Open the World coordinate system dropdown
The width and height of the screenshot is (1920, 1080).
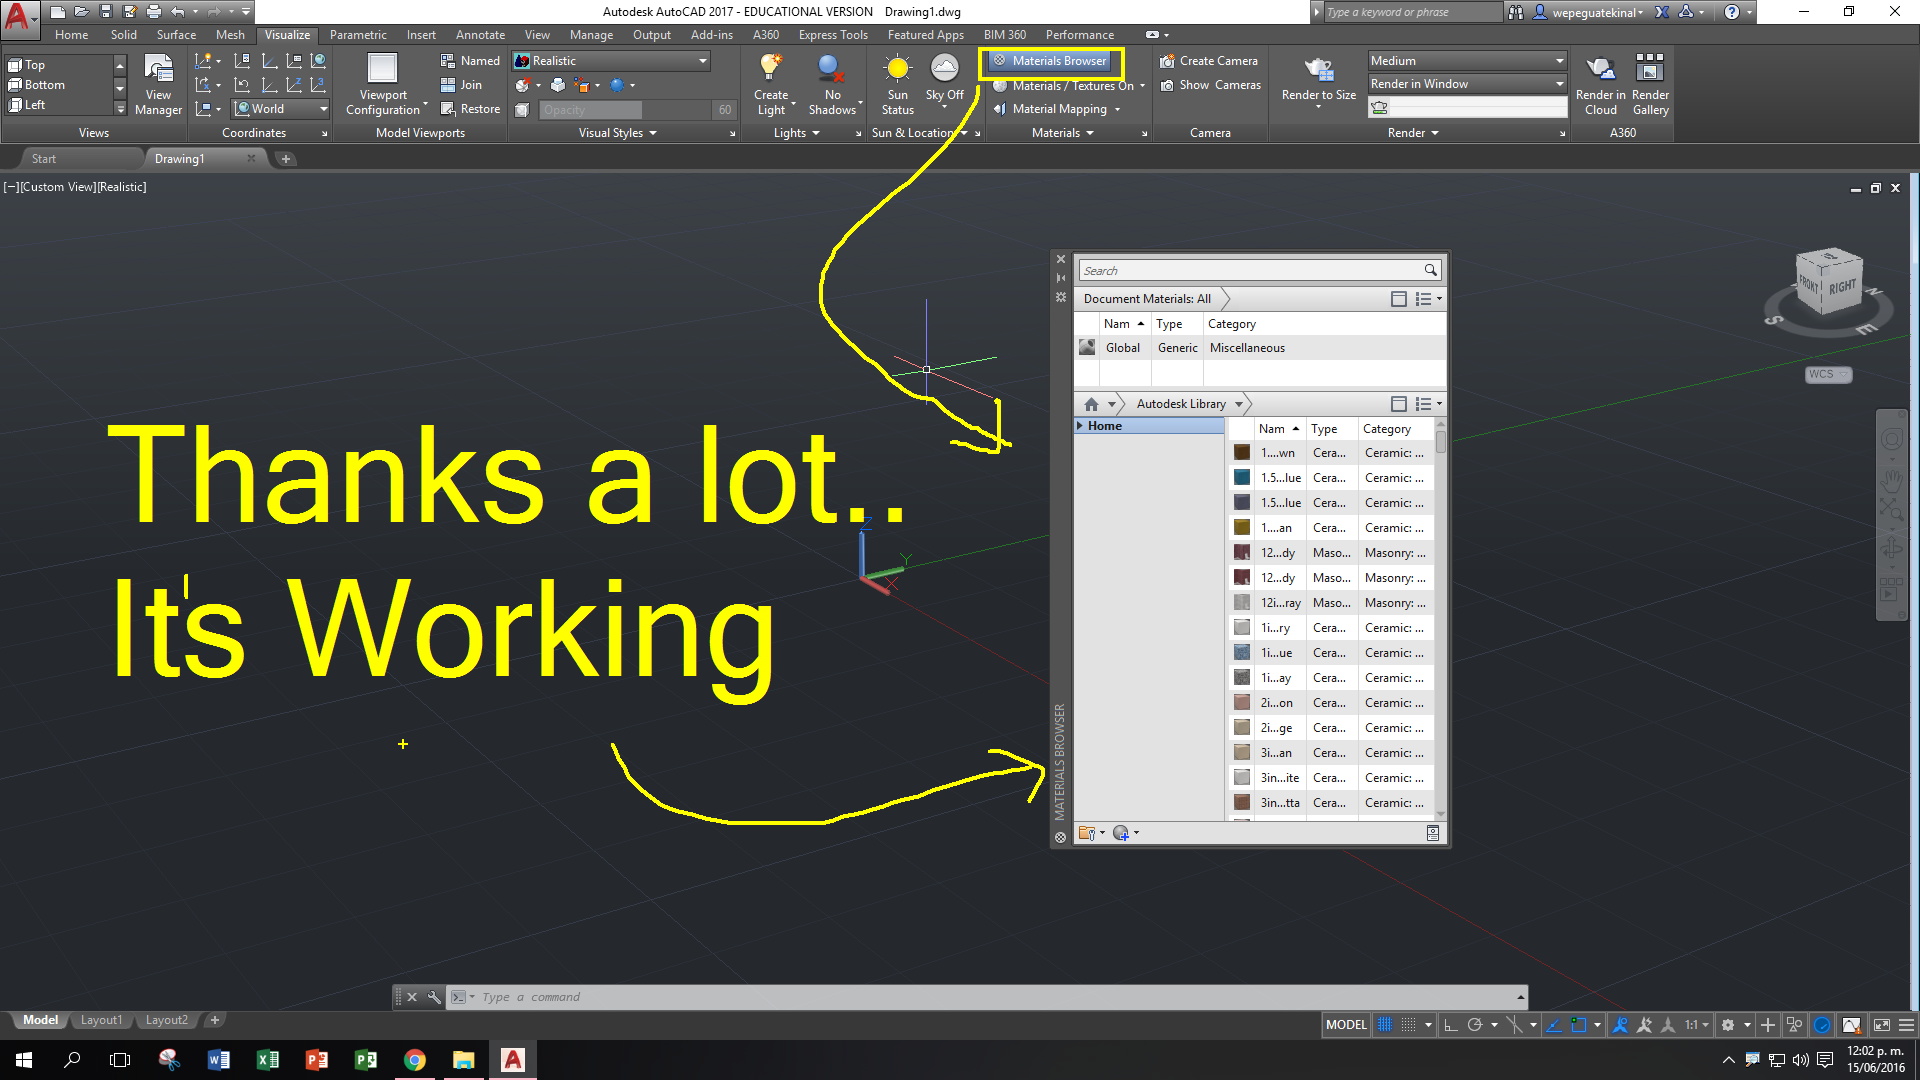tap(323, 109)
